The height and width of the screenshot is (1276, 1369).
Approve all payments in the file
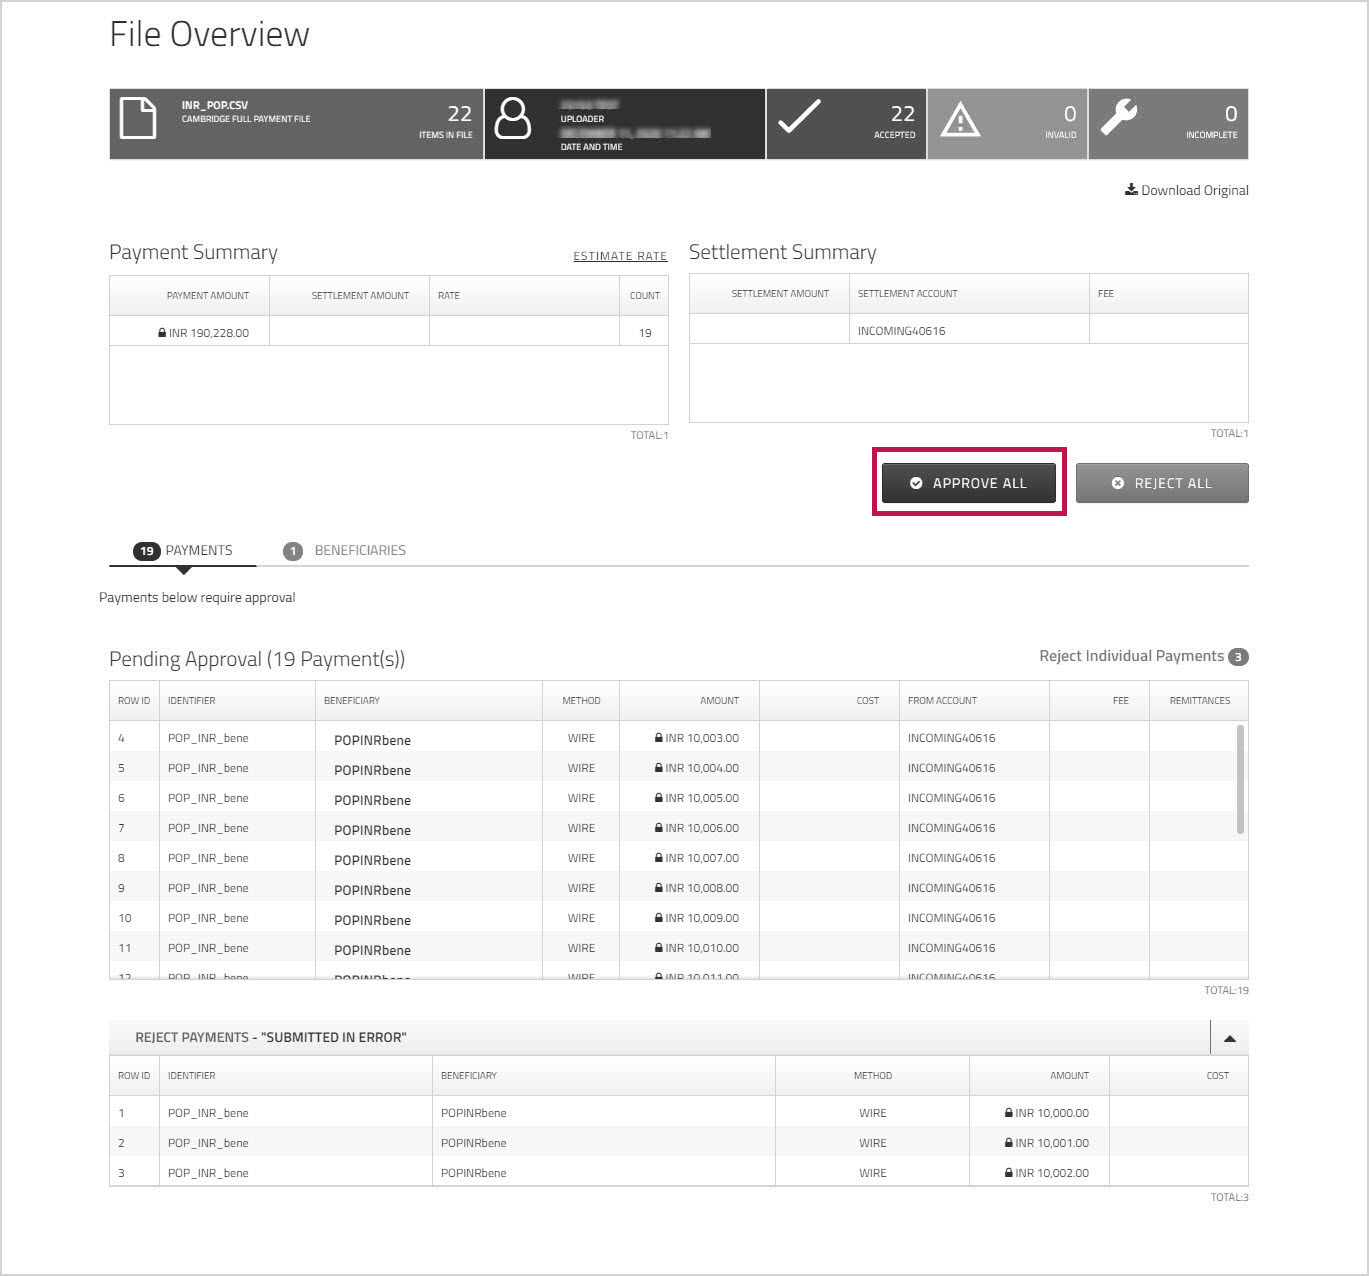tap(968, 483)
